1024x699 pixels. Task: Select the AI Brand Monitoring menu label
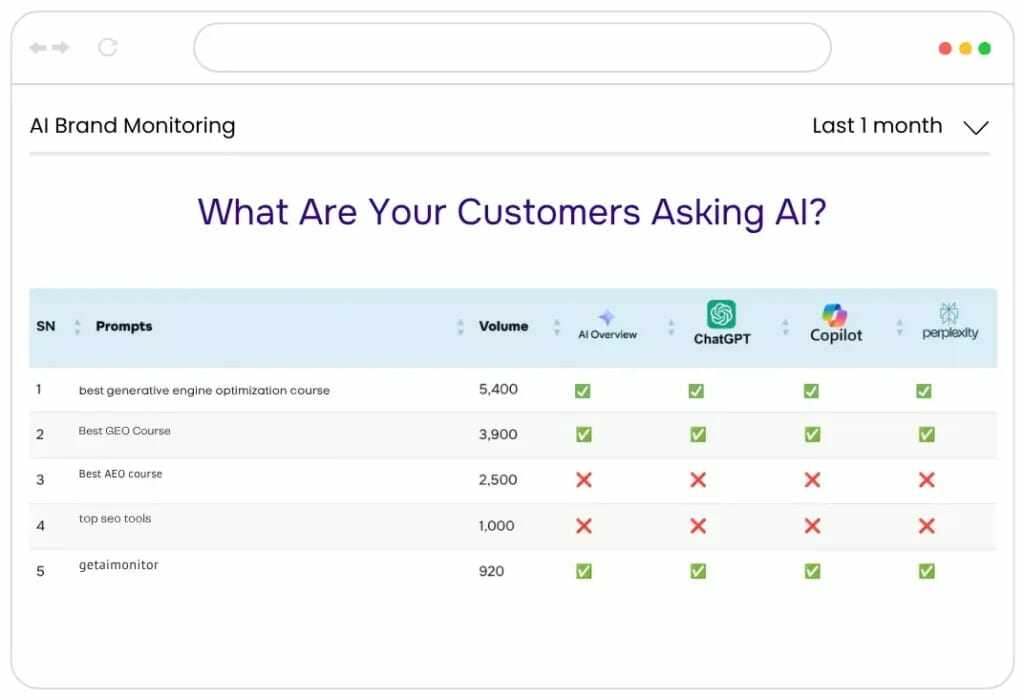131,126
